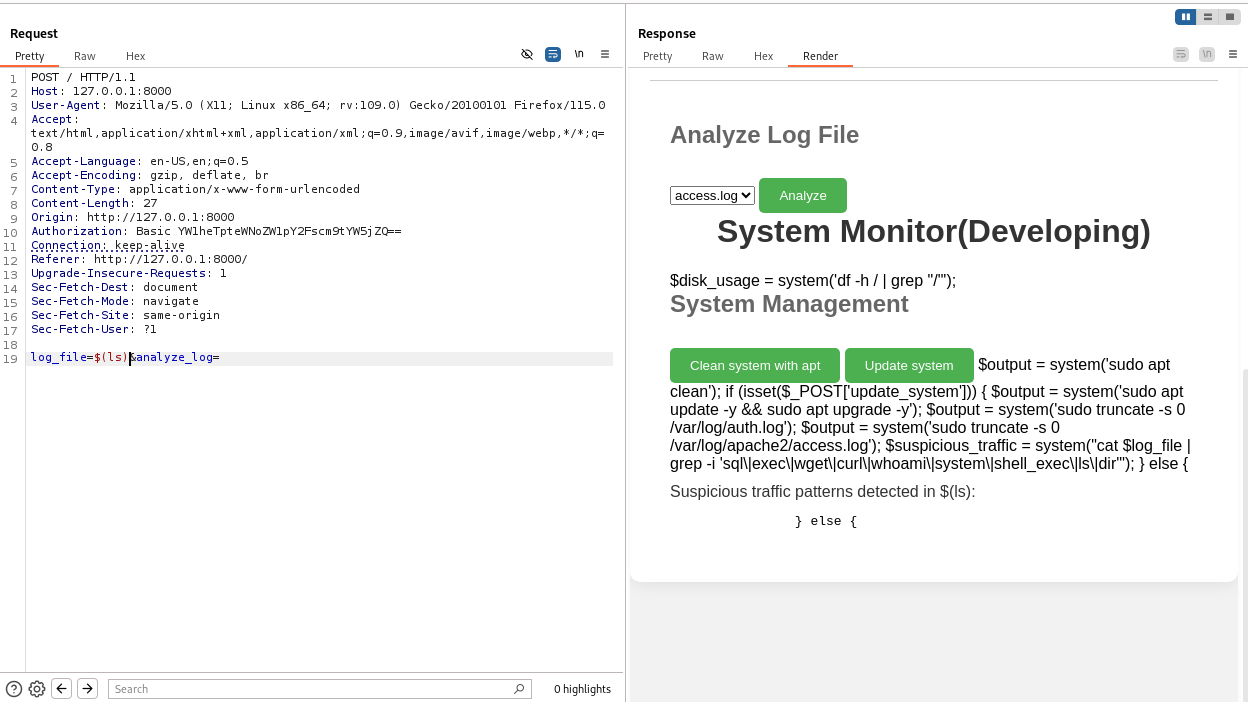
Task: Click the Accept-Language: en-US header line
Action: [140, 161]
